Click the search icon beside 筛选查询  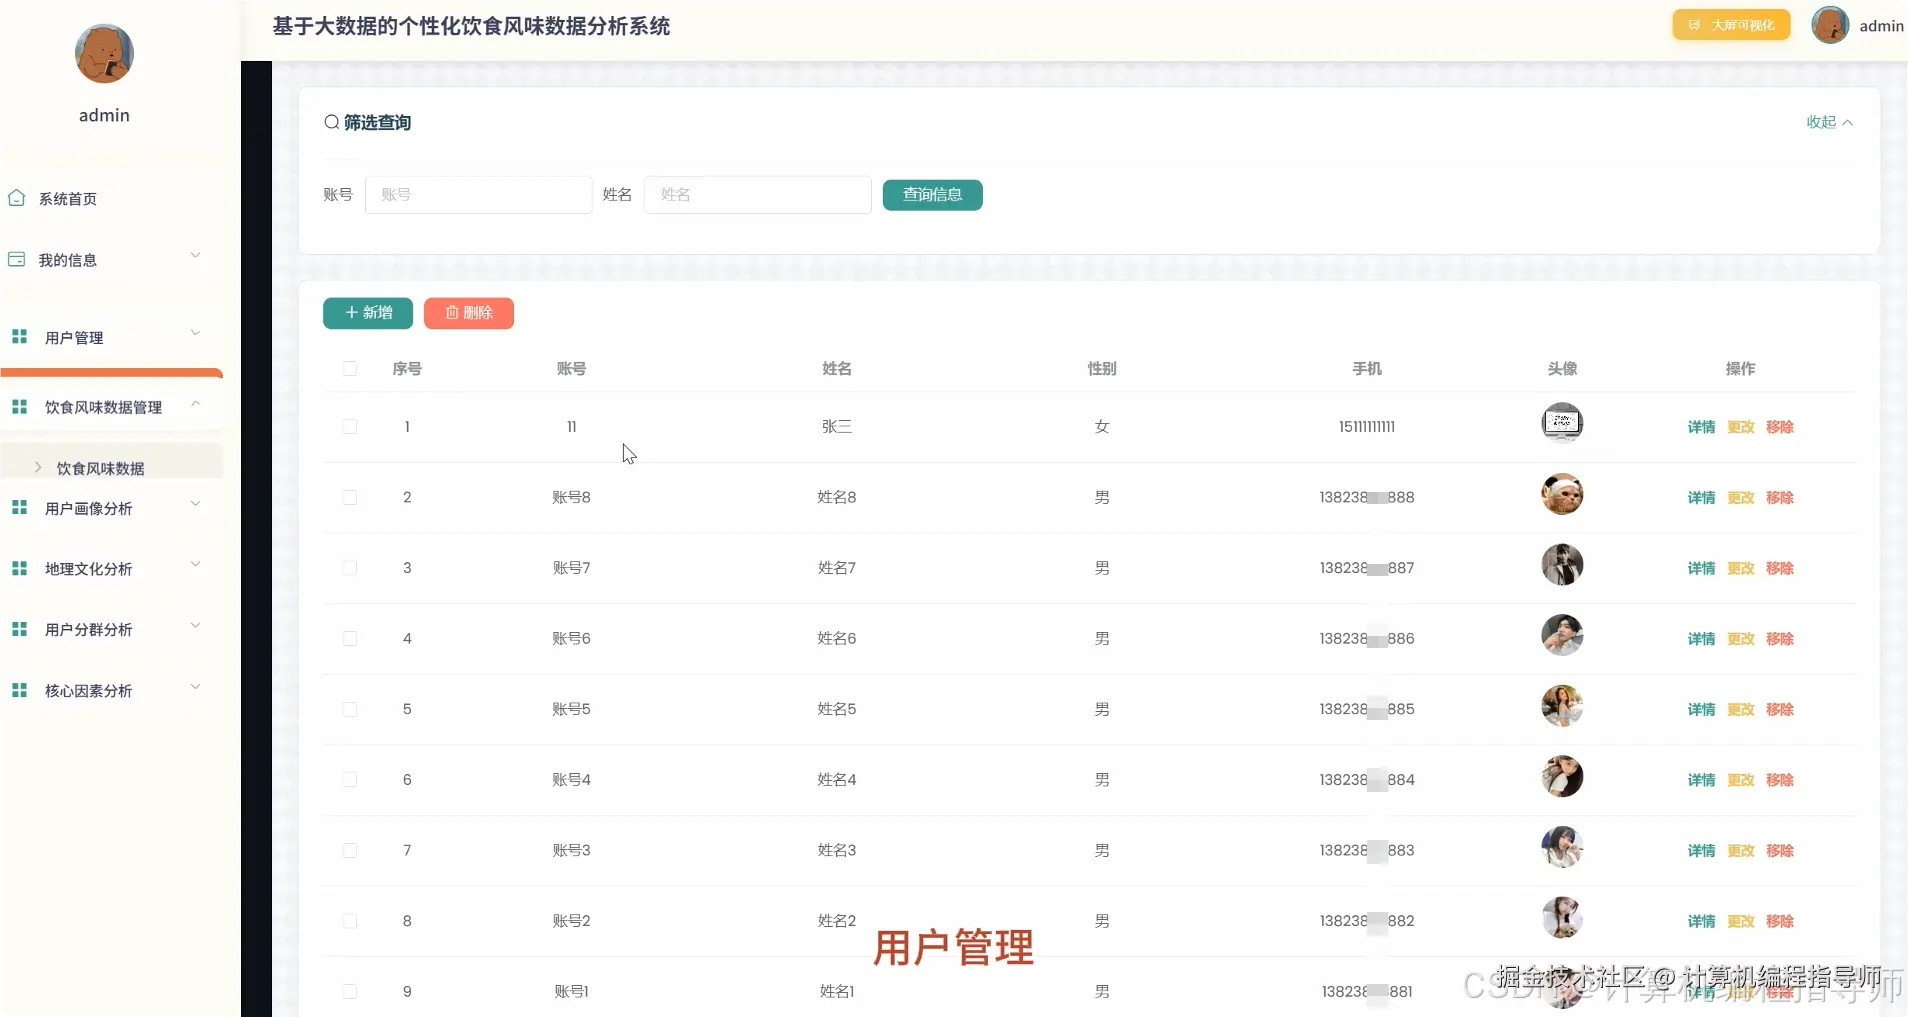tap(331, 122)
